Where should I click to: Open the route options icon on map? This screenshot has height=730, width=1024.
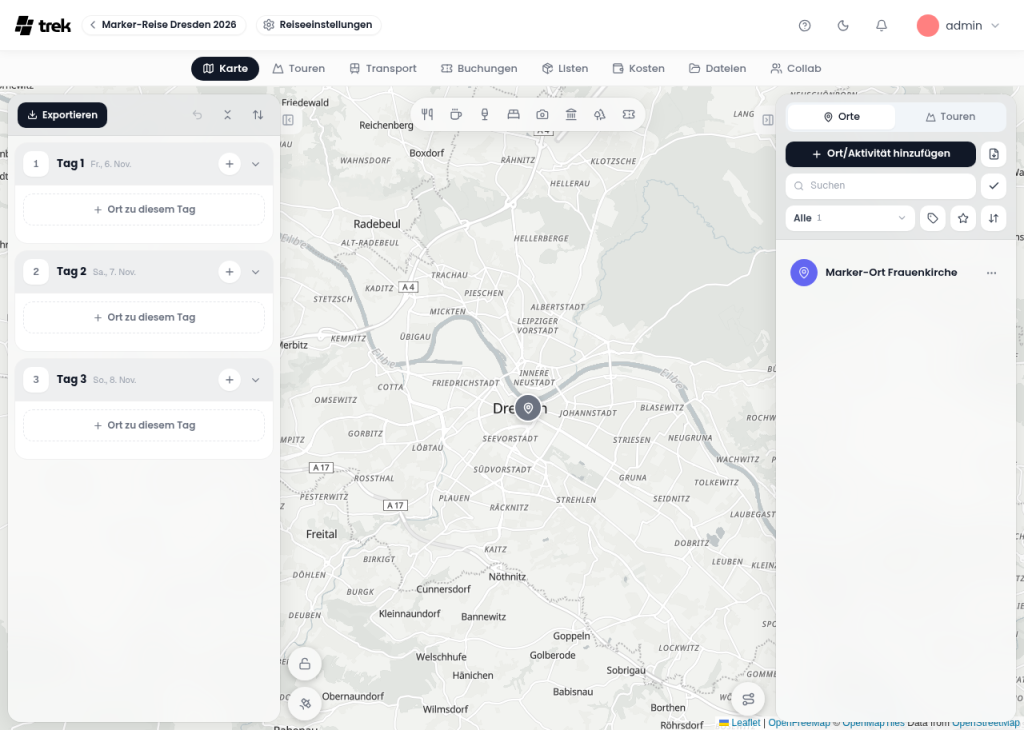[x=748, y=699]
